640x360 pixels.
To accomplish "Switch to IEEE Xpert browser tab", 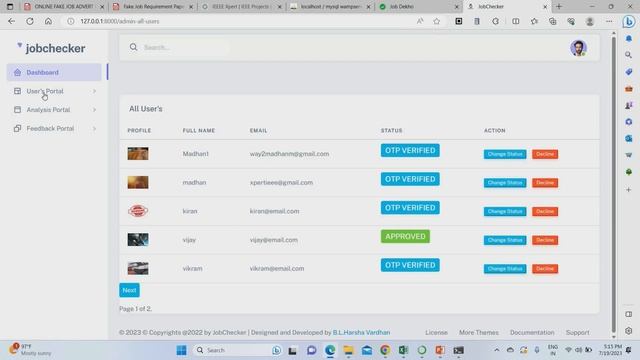I will [x=241, y=7].
